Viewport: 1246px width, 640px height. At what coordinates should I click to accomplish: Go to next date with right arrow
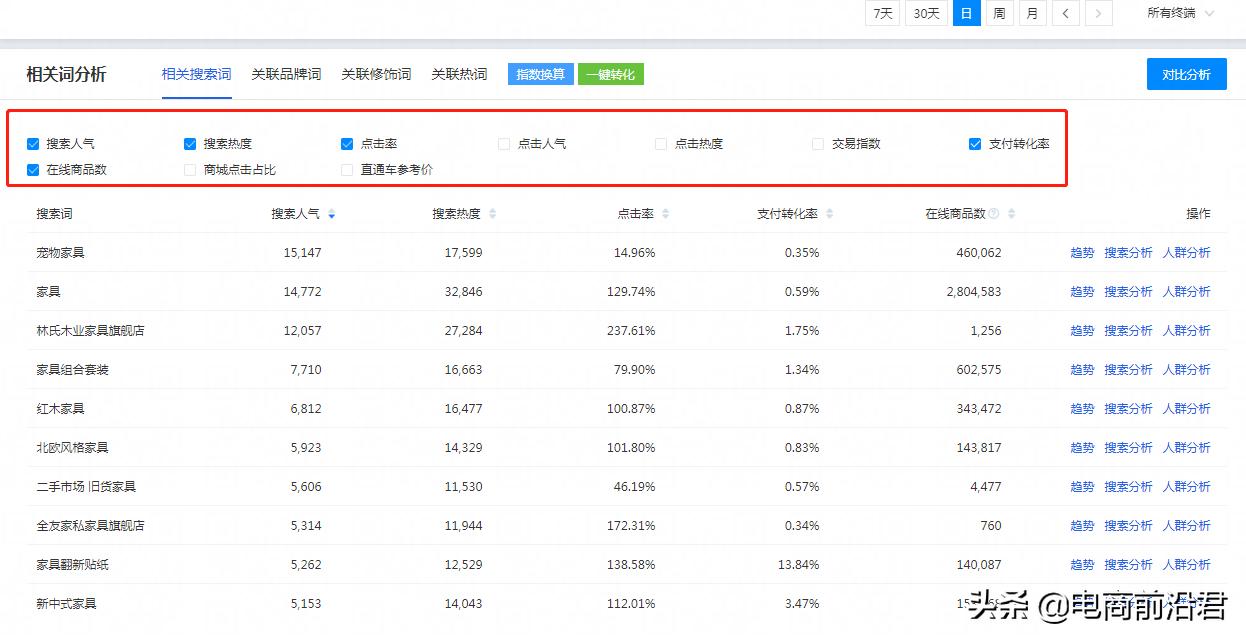[1099, 13]
